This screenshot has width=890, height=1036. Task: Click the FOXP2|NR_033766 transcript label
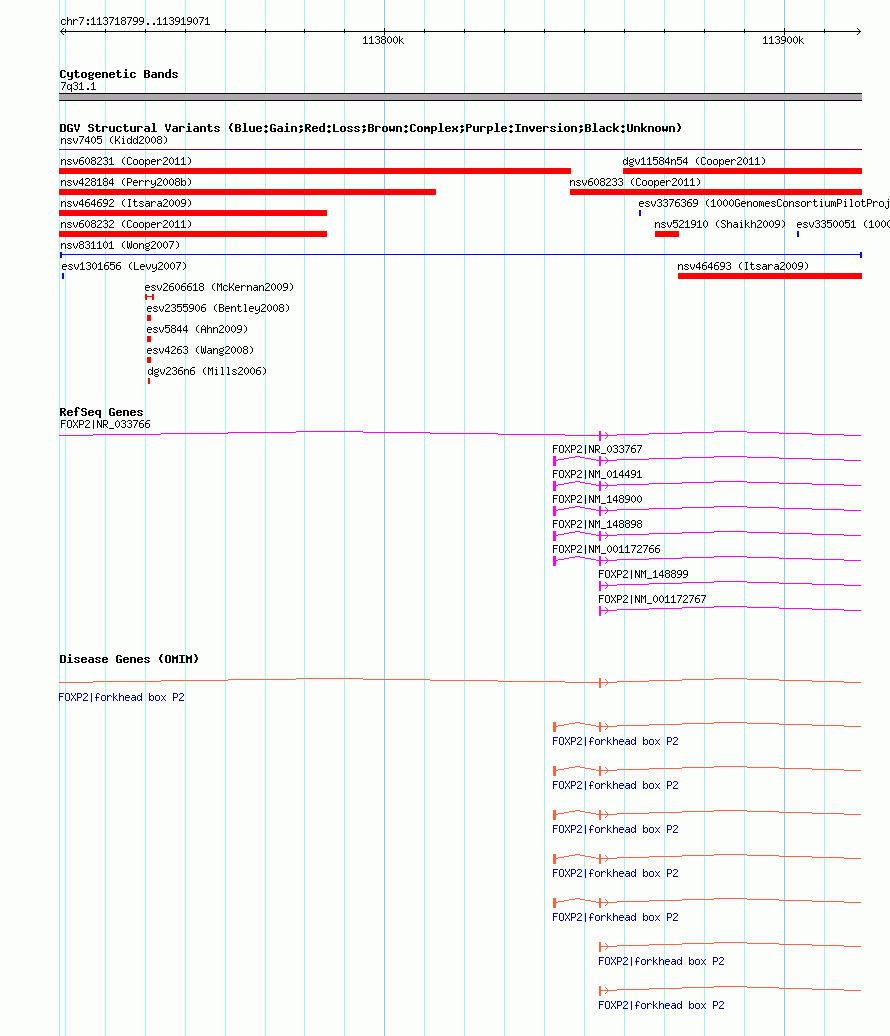coord(105,424)
